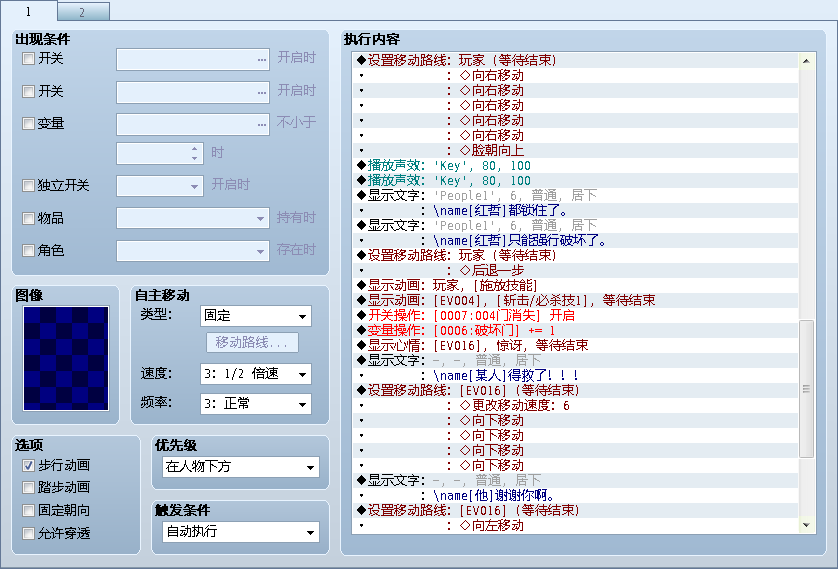Image resolution: width=838 pixels, height=569 pixels.
Task: Select the 向左移动 move command
Action: (x=575, y=526)
